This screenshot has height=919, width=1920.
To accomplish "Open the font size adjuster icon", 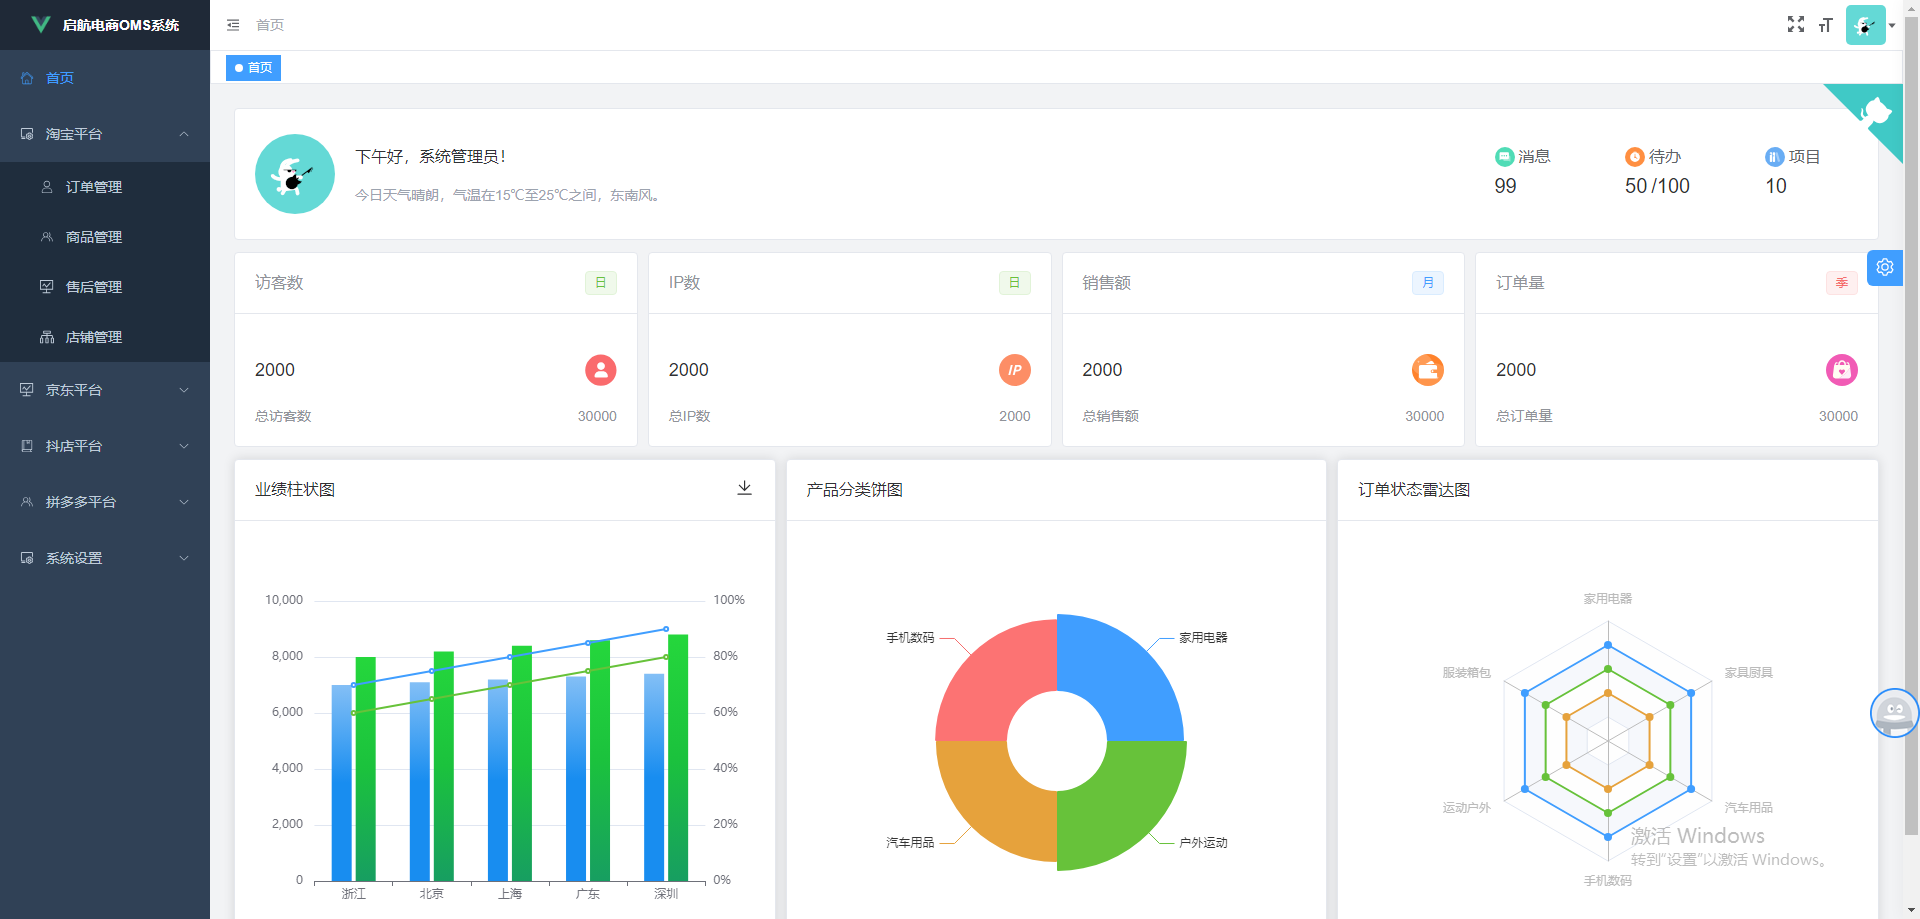I will 1825,25.
